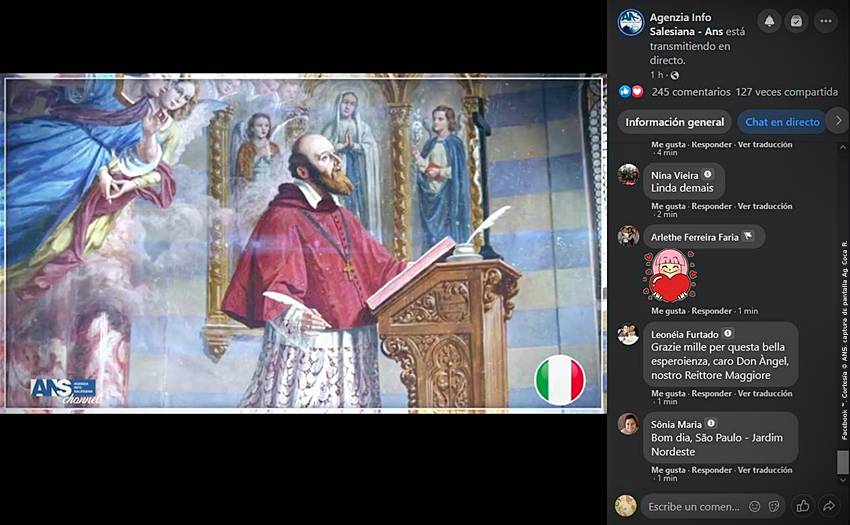Viewport: 850px width, 525px height.
Task: Switch to Información general tab
Action: point(674,122)
